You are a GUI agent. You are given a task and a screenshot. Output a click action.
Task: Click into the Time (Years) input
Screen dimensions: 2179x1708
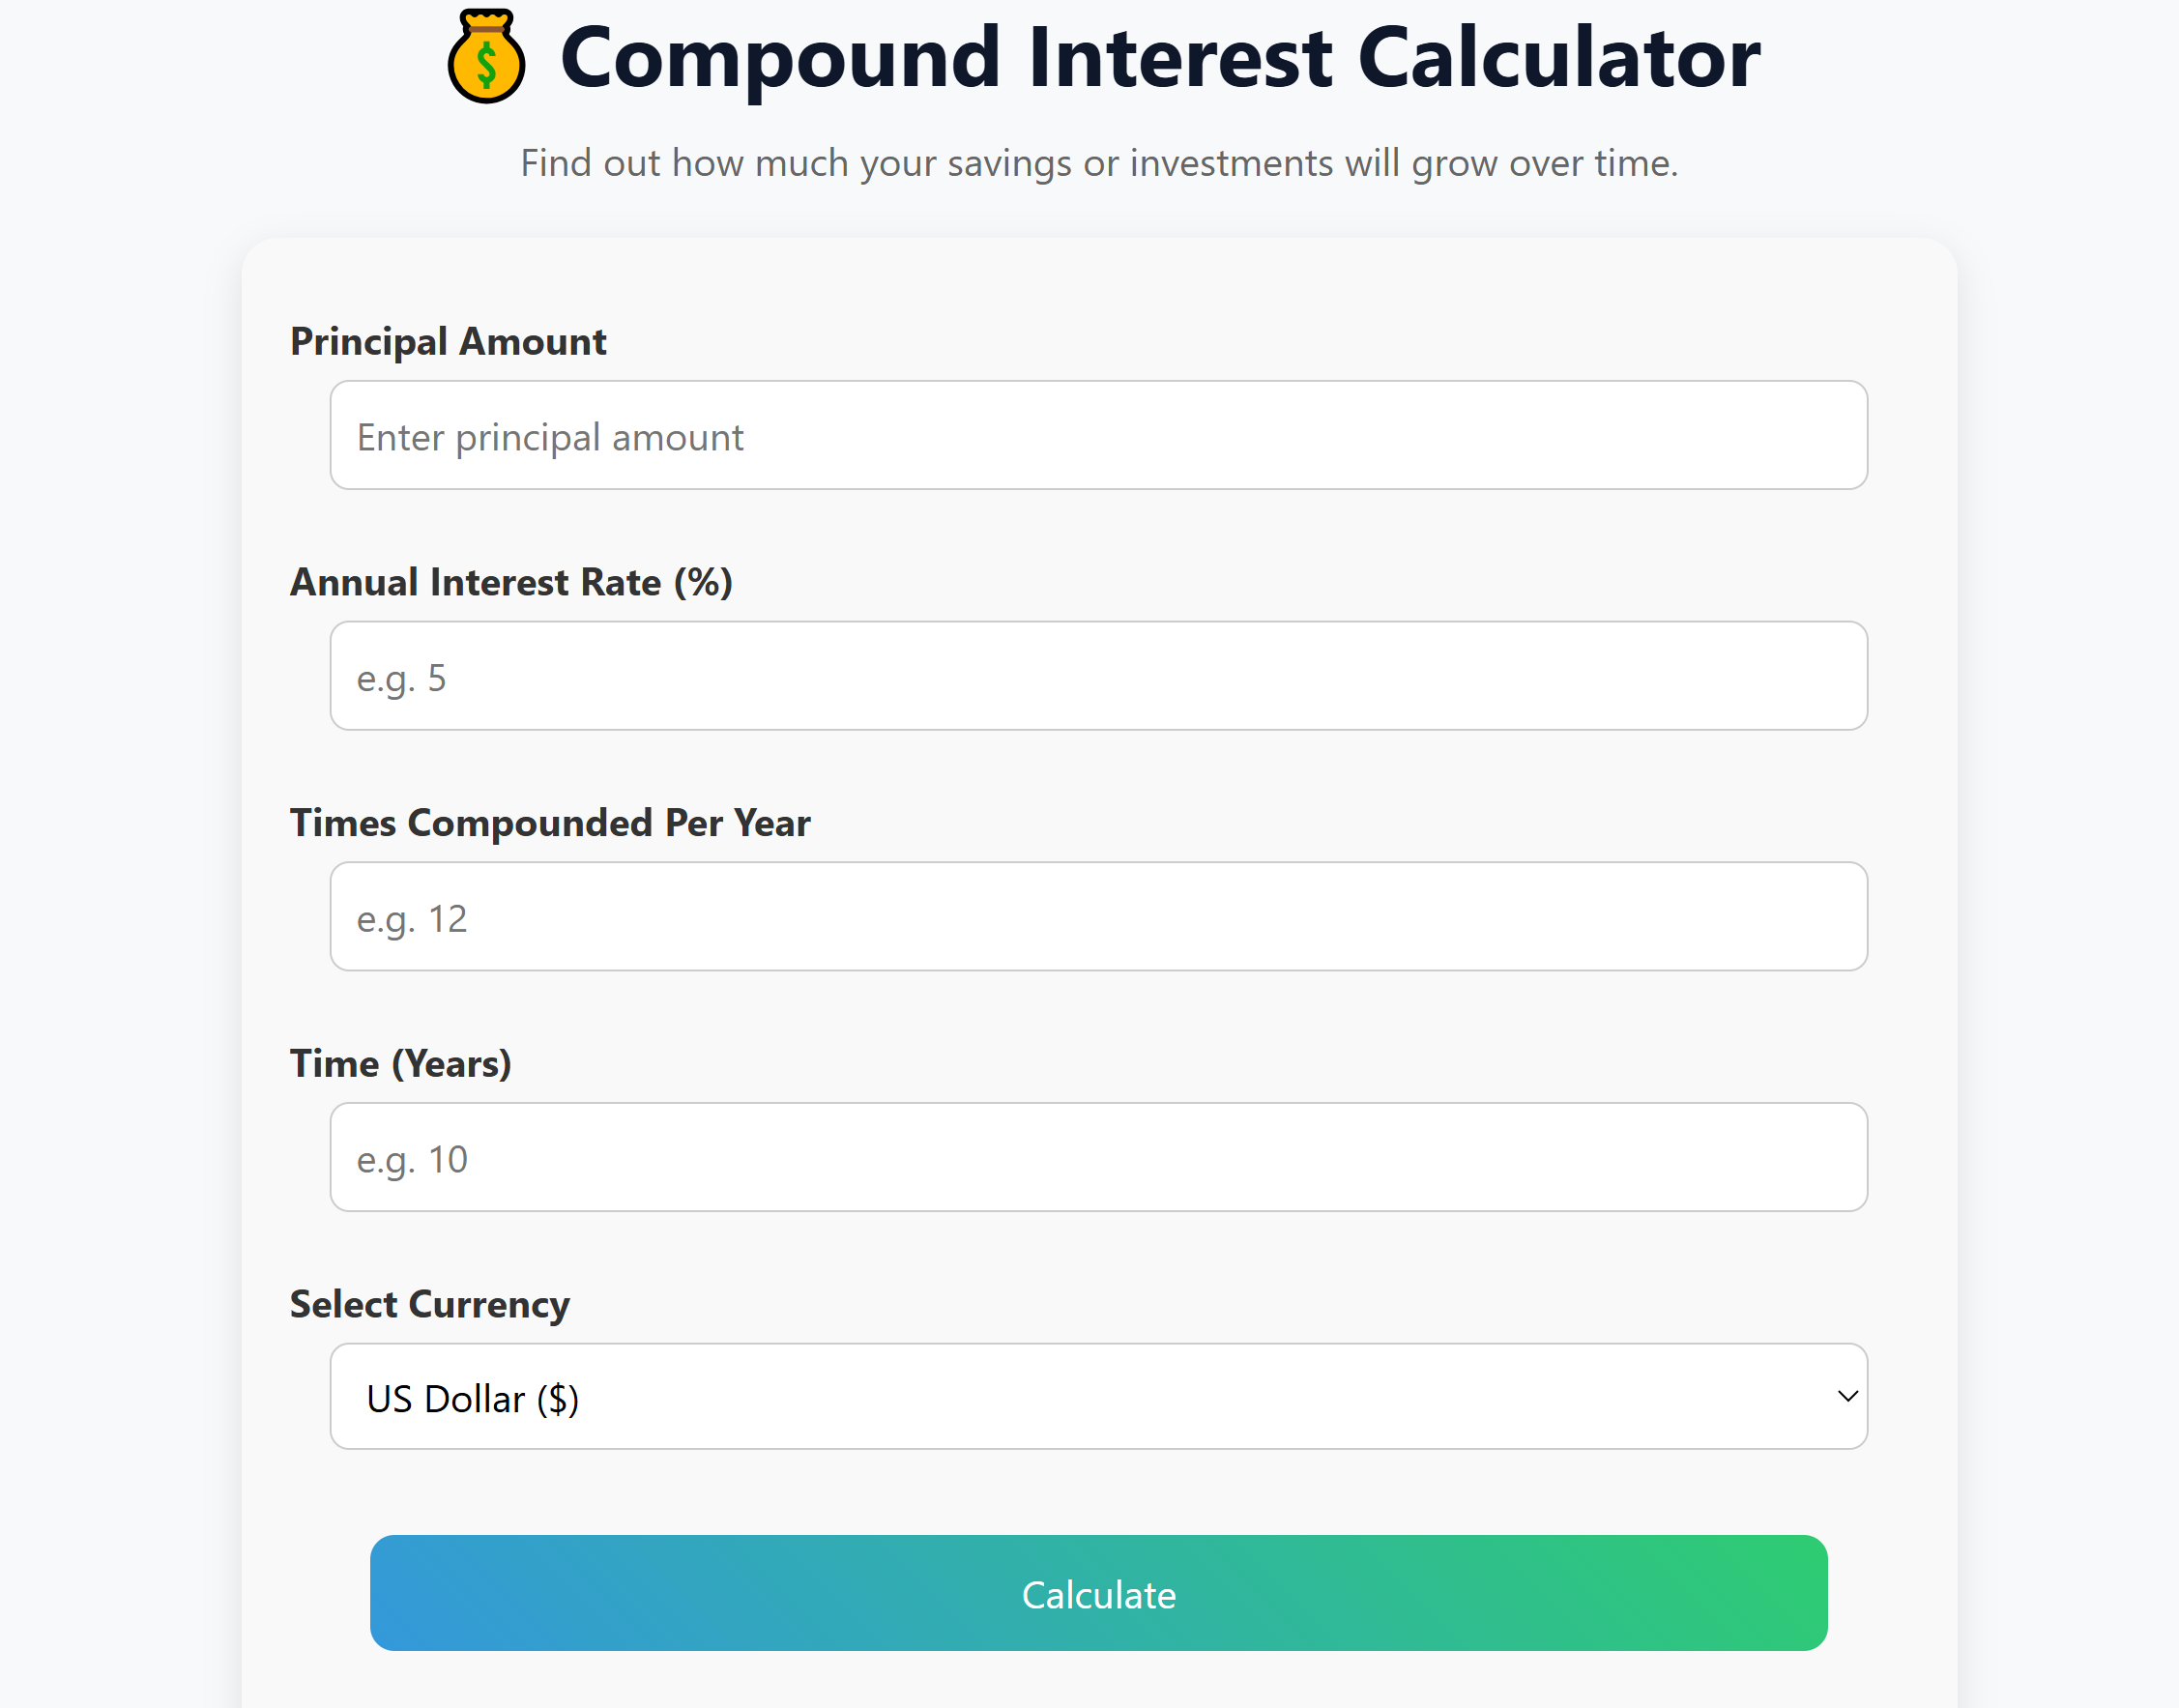pyautogui.click(x=1098, y=1157)
